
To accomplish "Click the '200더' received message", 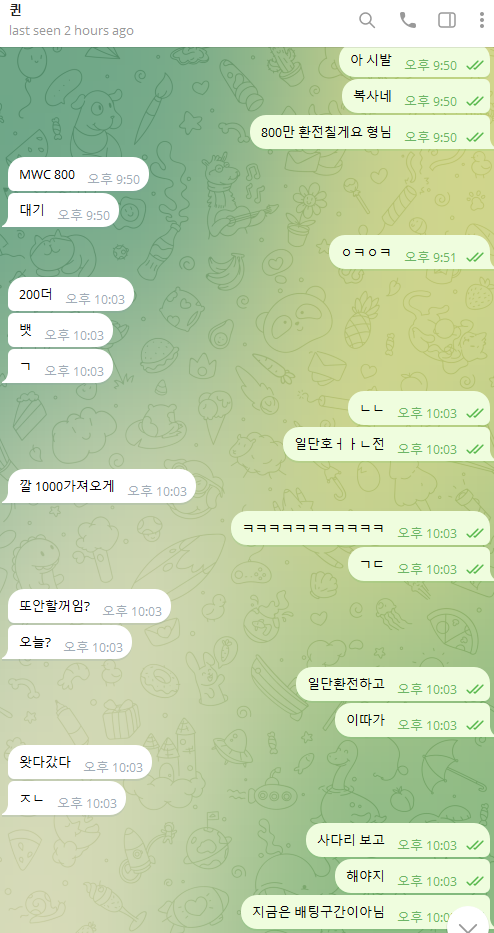I will click(x=71, y=294).
